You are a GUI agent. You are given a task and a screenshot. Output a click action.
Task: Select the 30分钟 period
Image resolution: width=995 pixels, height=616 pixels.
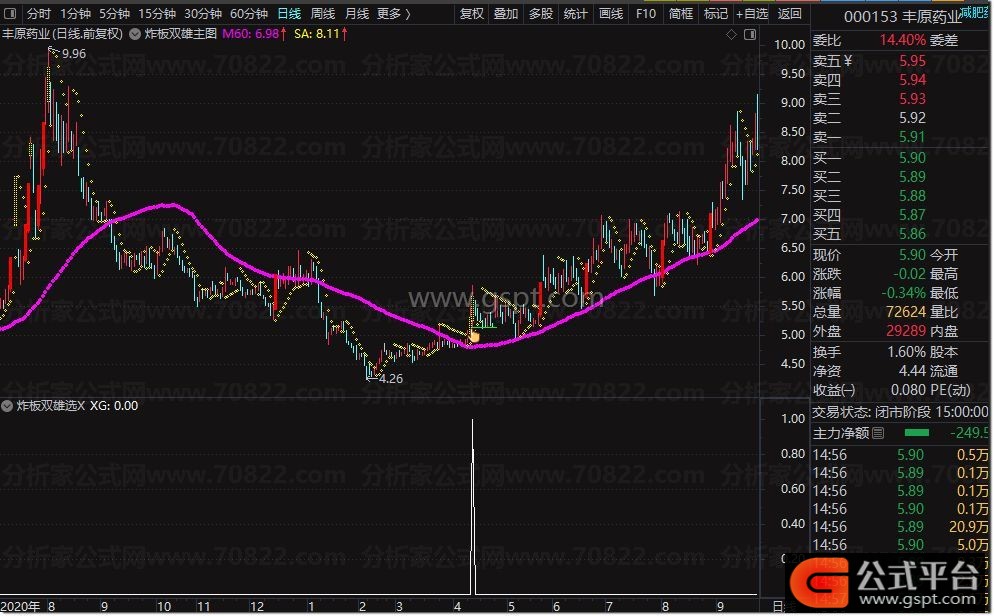[x=203, y=13]
